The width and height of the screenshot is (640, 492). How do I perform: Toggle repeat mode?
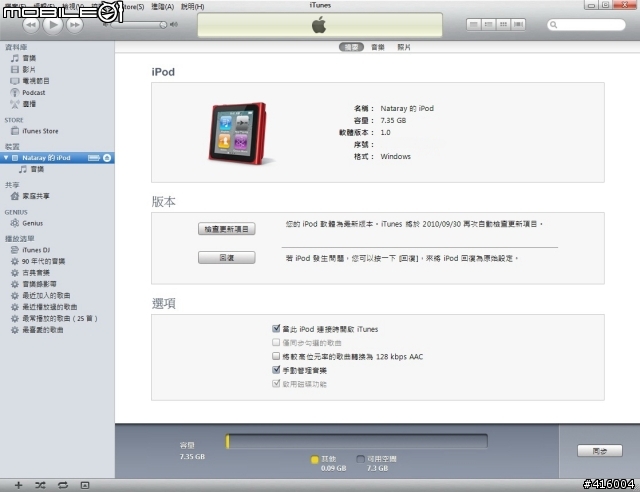tap(62, 485)
